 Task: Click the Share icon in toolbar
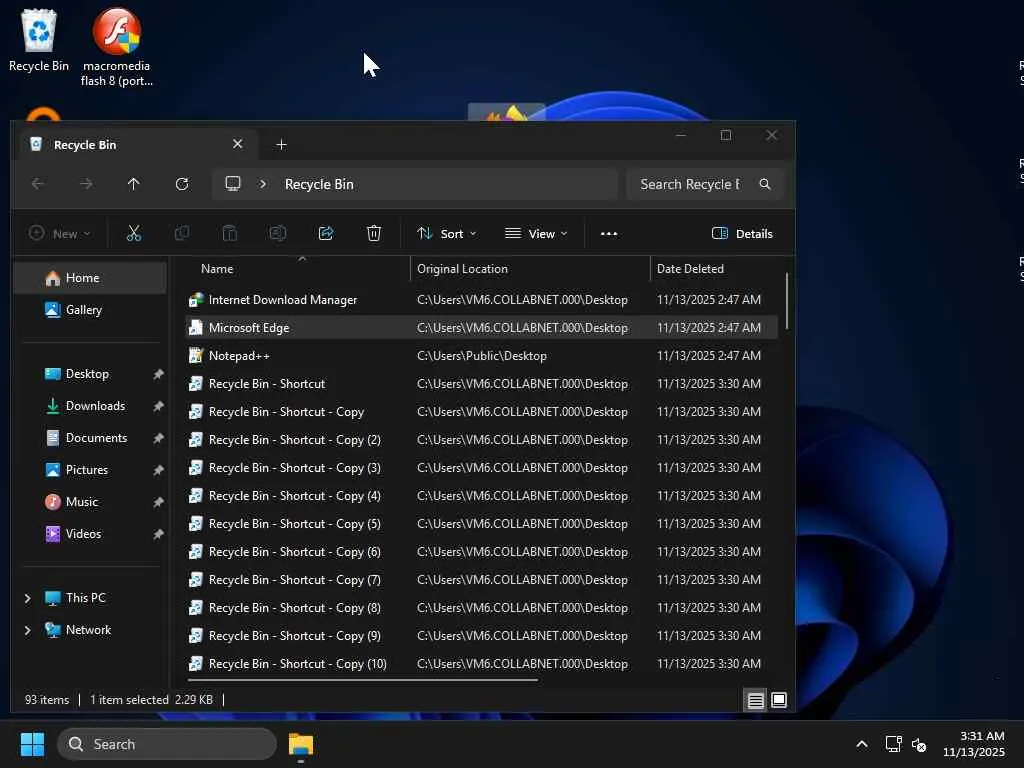[x=326, y=233]
